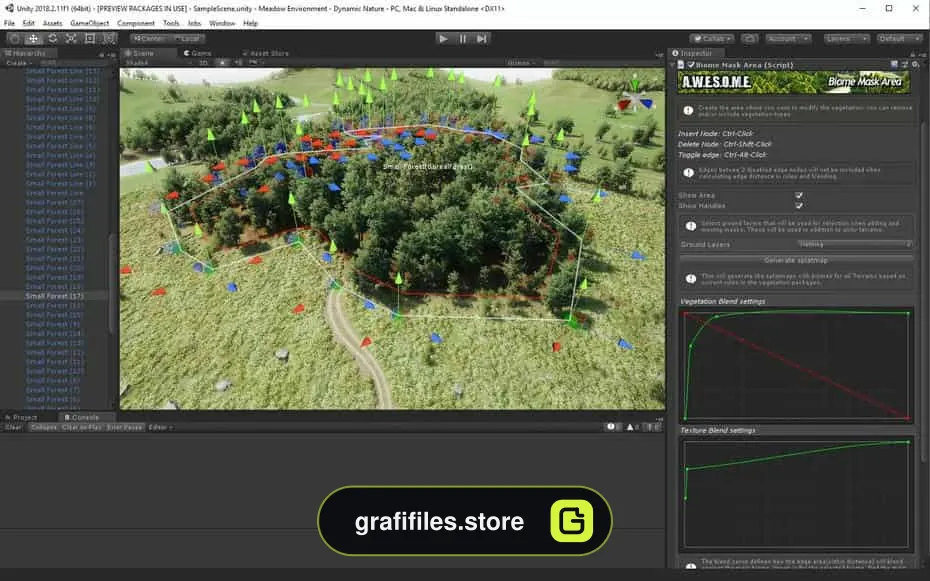Image resolution: width=930 pixels, height=581 pixels.
Task: Open the Tools menu
Action: (x=171, y=23)
